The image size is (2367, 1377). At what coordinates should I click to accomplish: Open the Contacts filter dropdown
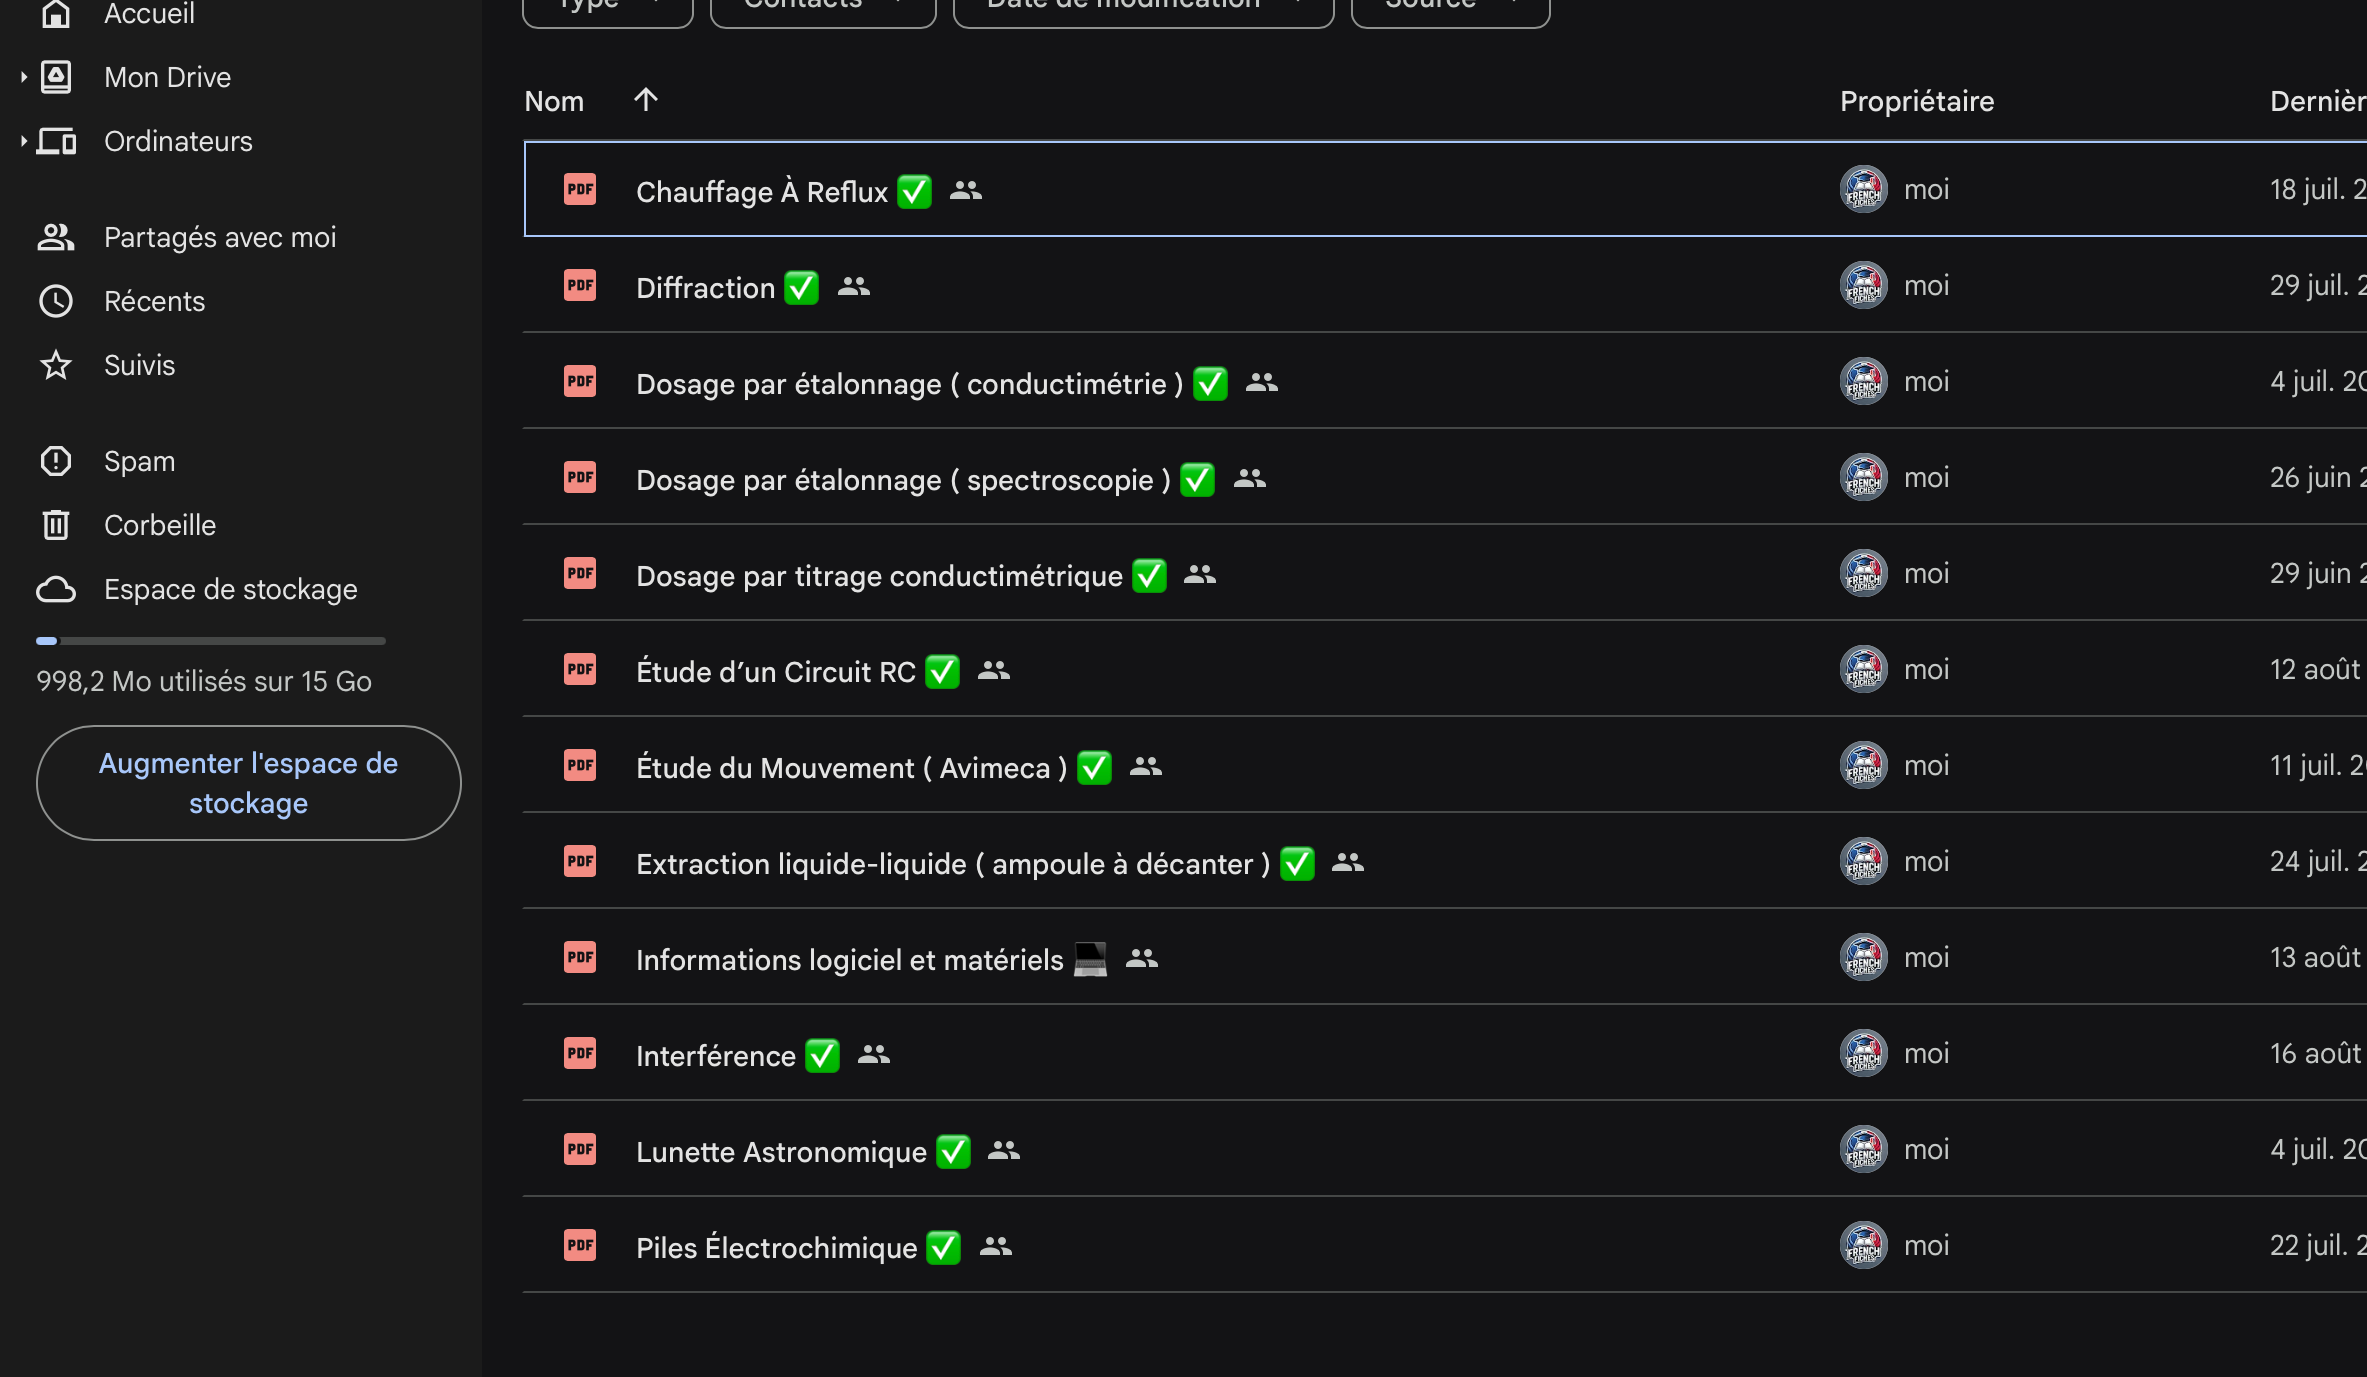tap(823, 8)
